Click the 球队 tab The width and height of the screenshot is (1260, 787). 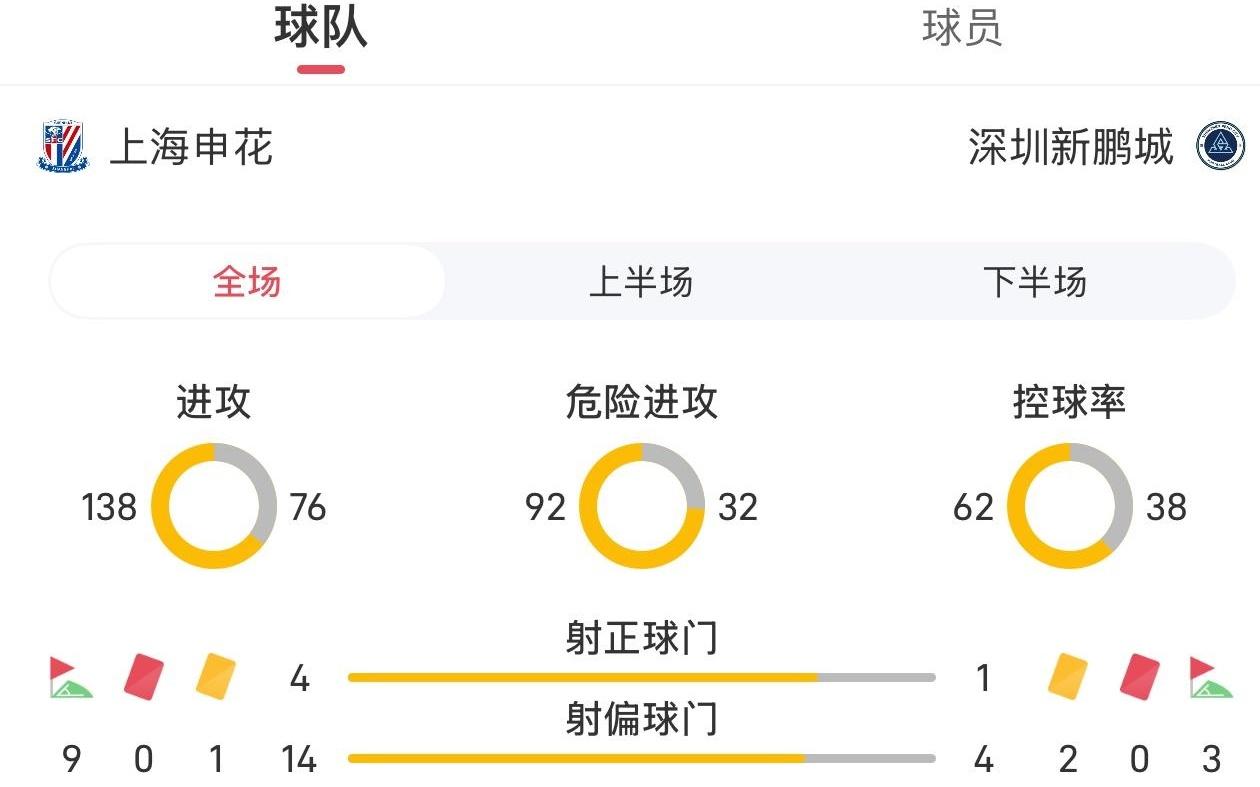click(x=316, y=30)
